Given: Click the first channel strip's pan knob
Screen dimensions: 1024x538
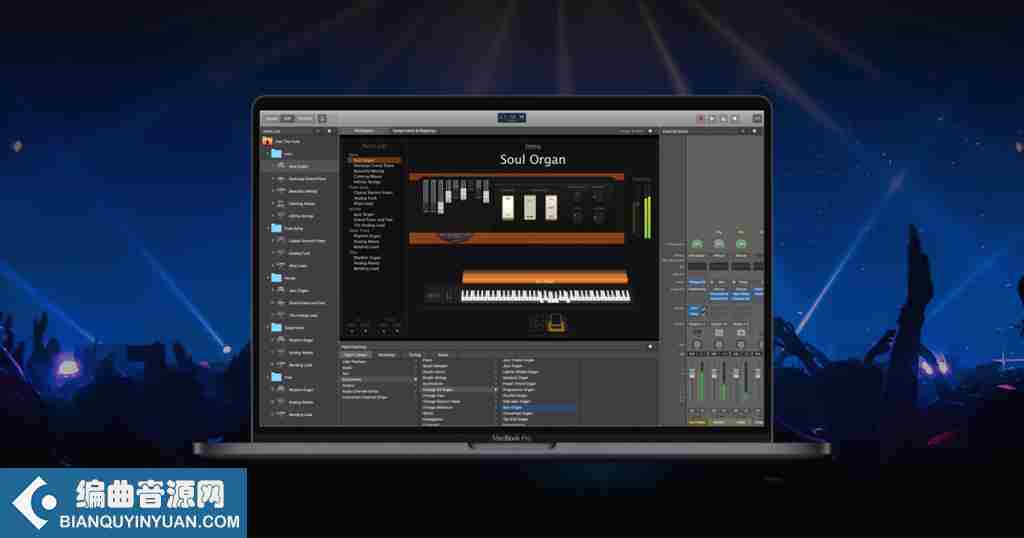Looking at the screenshot, I should coord(697,344).
